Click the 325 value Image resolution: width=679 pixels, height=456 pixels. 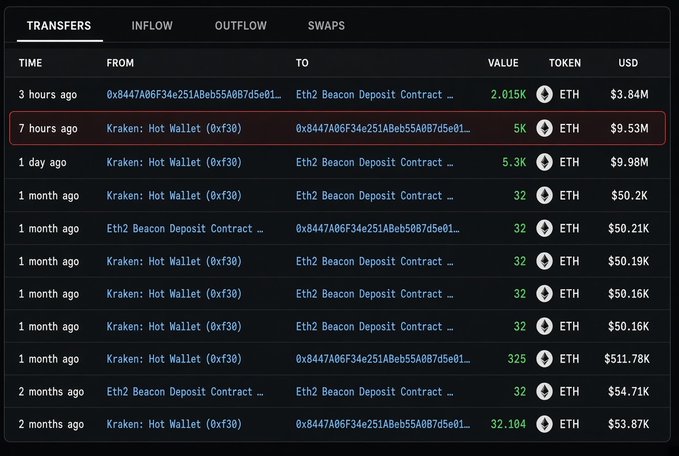click(517, 359)
